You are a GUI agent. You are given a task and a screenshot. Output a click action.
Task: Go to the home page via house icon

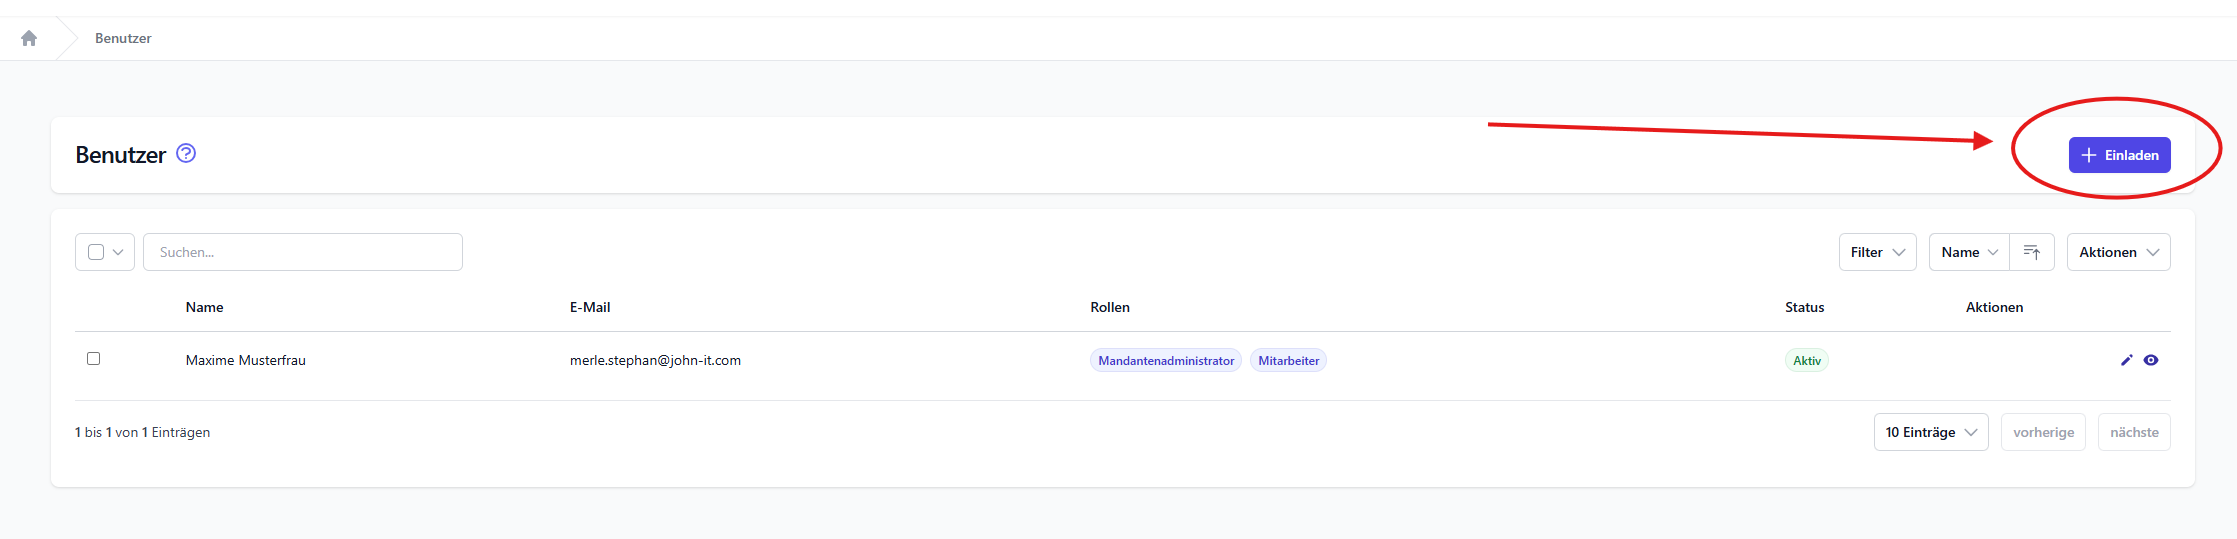point(29,38)
